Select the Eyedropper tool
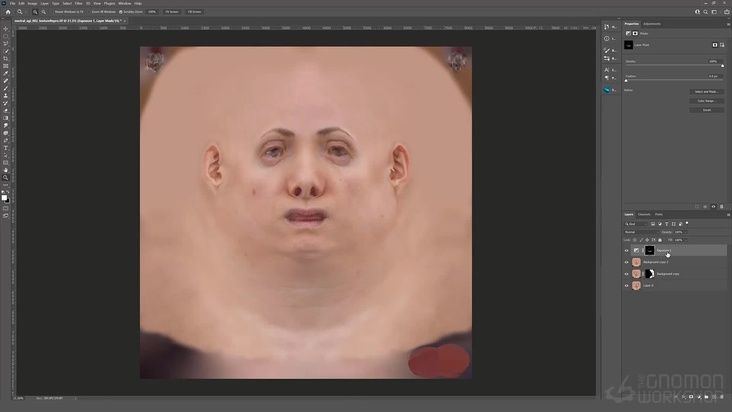 pyautogui.click(x=6, y=73)
